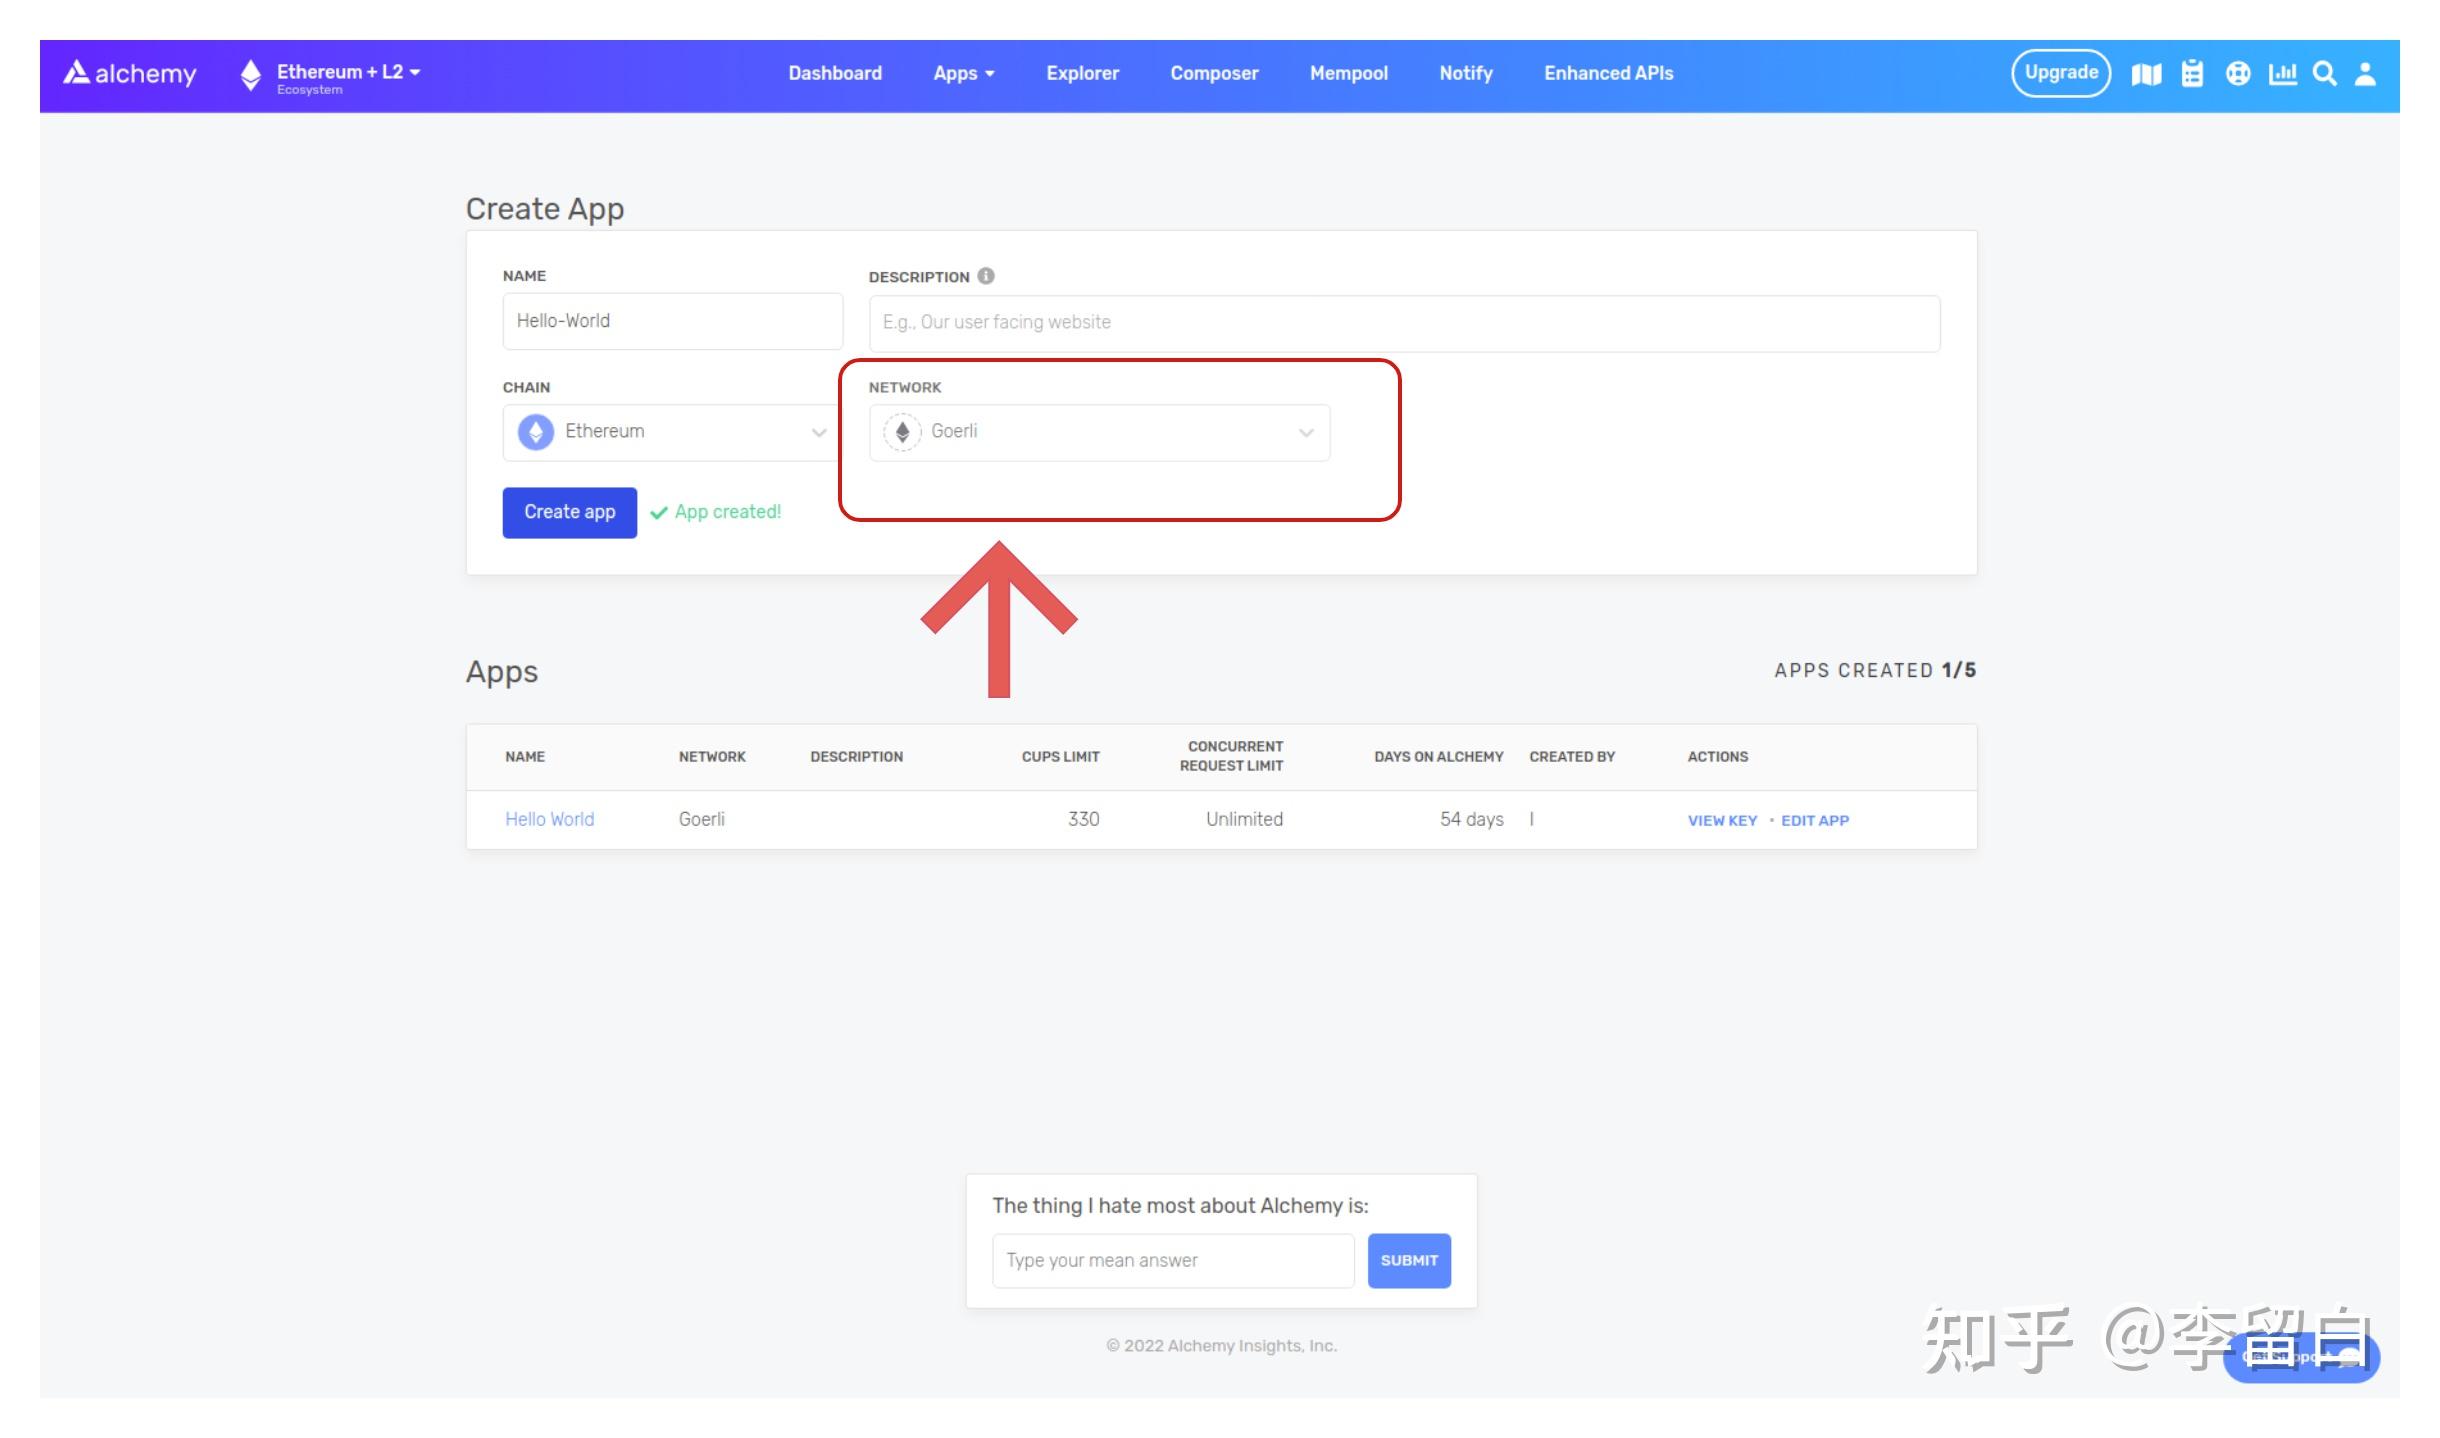
Task: Open the Enhanced APIs menu item
Action: click(1608, 74)
